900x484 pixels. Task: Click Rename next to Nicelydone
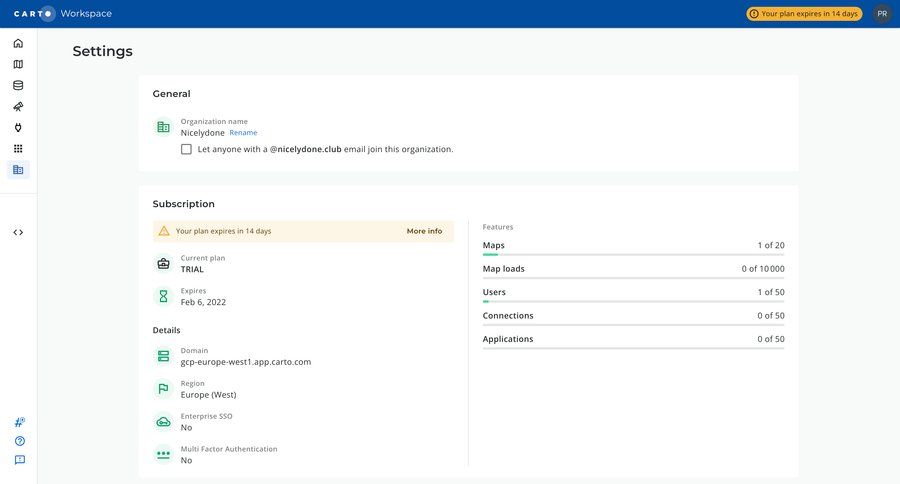point(243,133)
